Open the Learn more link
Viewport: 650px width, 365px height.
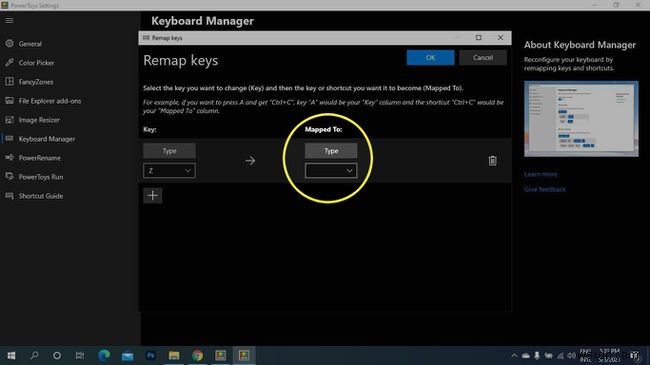click(541, 174)
